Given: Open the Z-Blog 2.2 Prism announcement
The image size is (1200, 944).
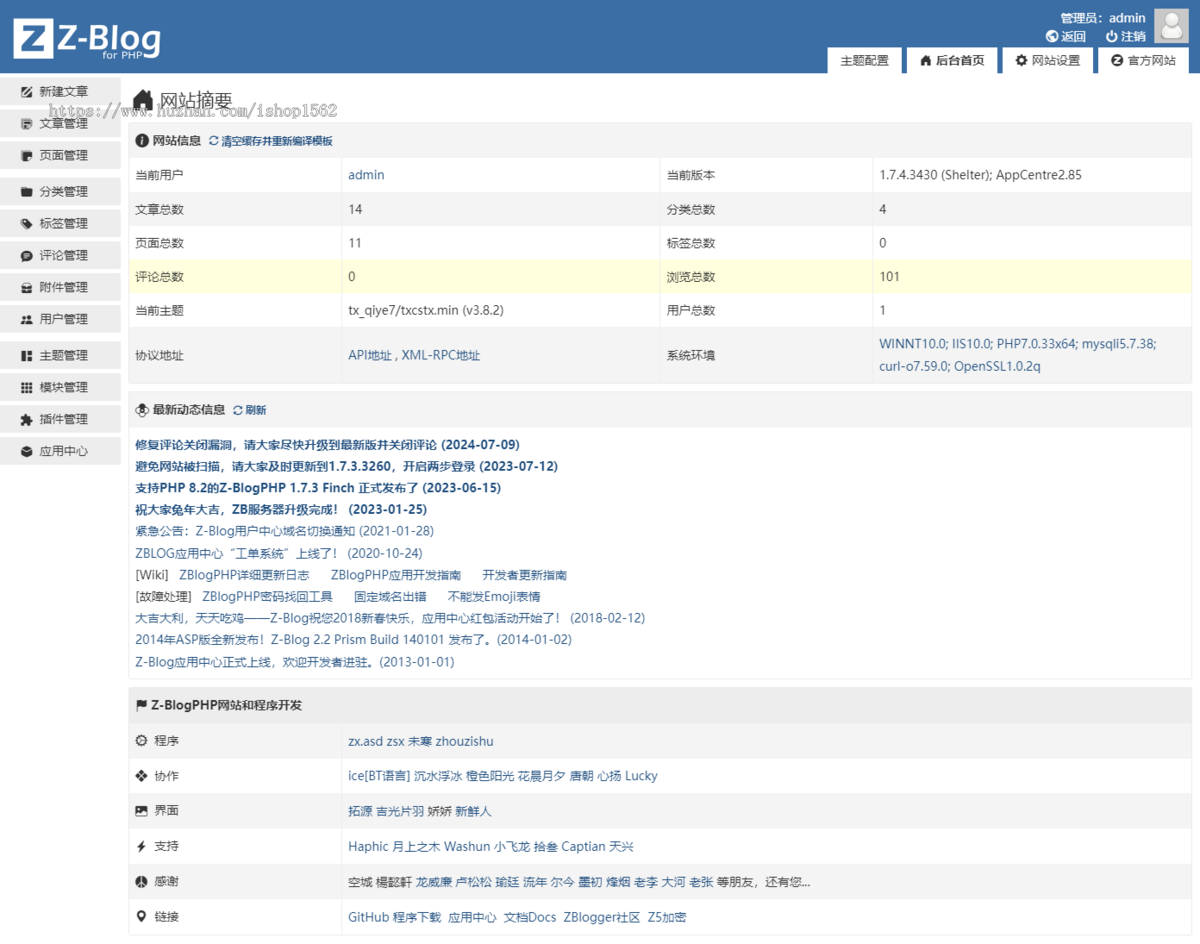Looking at the screenshot, I should pyautogui.click(x=353, y=639).
